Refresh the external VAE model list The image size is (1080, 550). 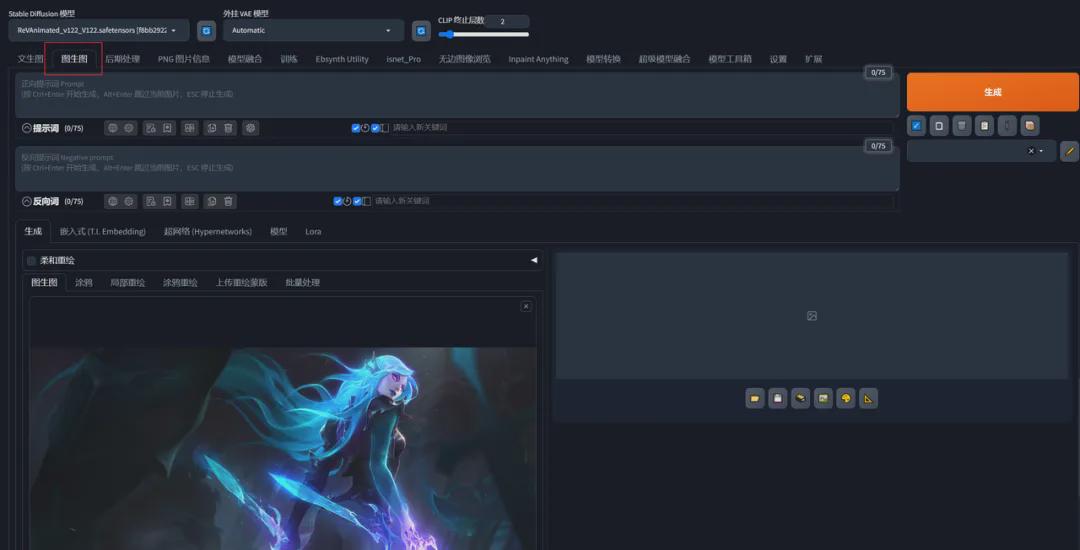pyautogui.click(x=422, y=31)
